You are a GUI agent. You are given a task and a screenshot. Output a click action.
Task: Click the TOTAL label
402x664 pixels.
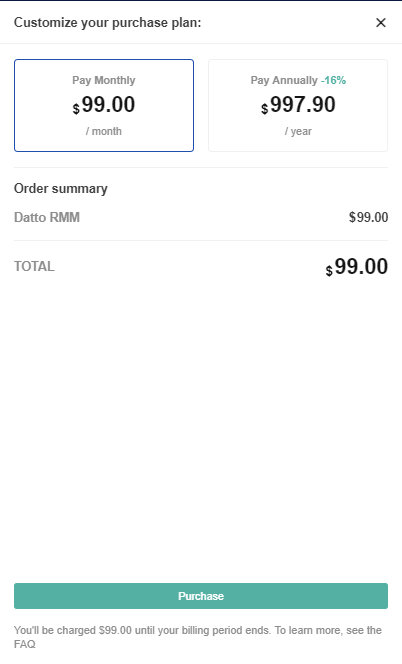coord(34,266)
